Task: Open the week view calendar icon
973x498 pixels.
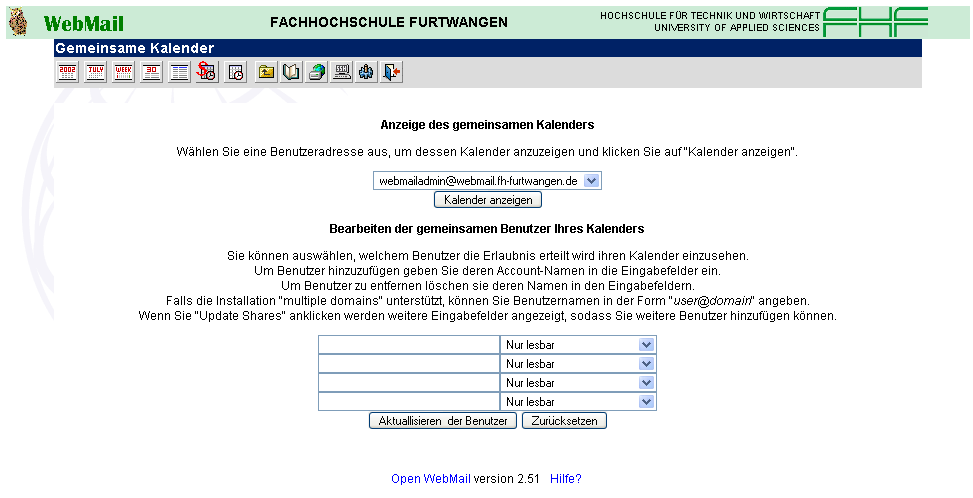Action: coord(123,73)
